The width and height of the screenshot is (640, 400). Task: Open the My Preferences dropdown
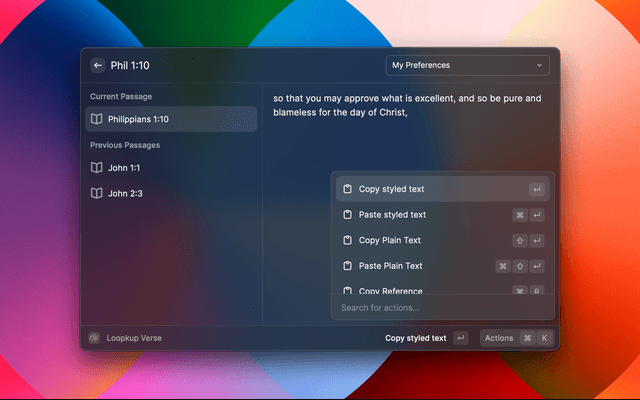tap(467, 66)
